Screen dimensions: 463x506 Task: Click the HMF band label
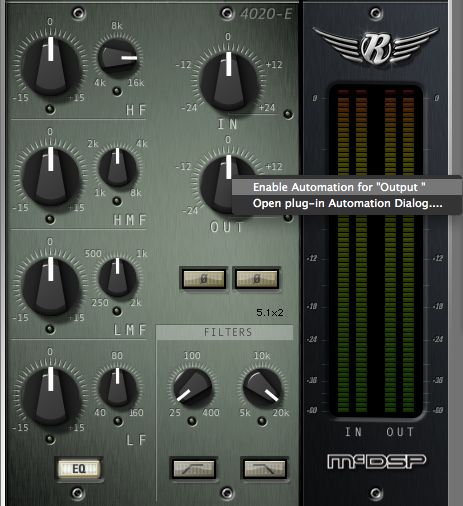click(130, 220)
